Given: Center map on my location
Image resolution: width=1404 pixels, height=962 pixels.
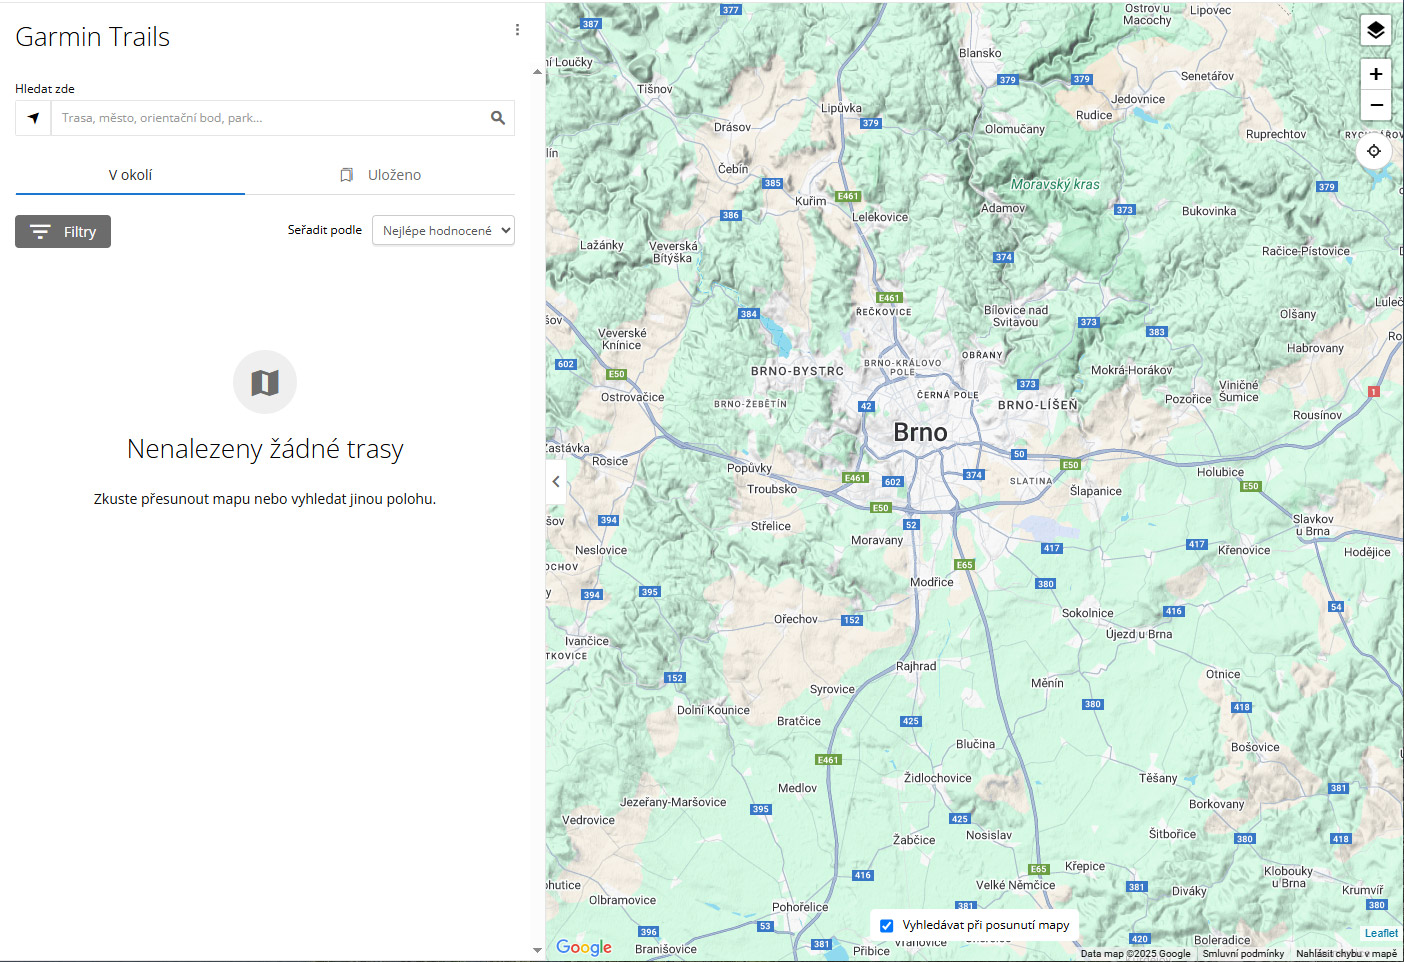Looking at the screenshot, I should [x=1374, y=151].
